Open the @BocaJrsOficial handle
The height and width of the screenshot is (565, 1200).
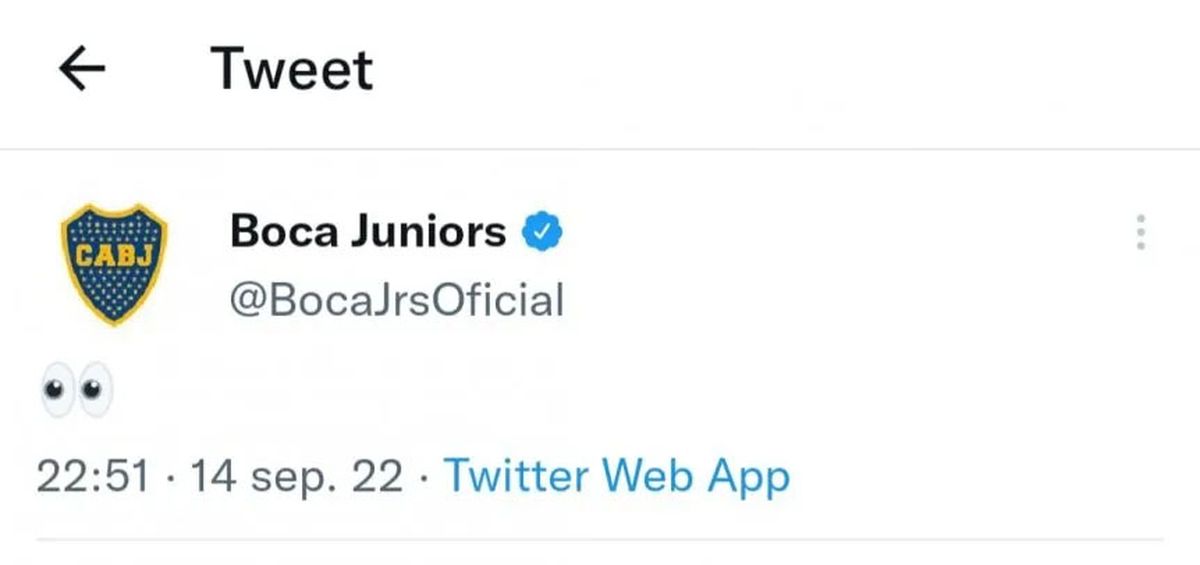pos(397,300)
